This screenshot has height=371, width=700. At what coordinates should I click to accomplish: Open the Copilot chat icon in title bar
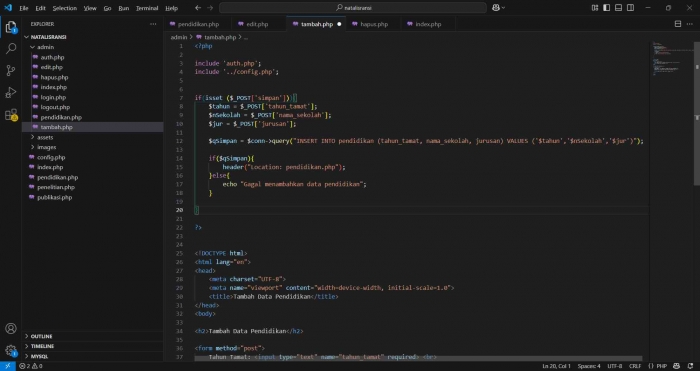coord(496,8)
